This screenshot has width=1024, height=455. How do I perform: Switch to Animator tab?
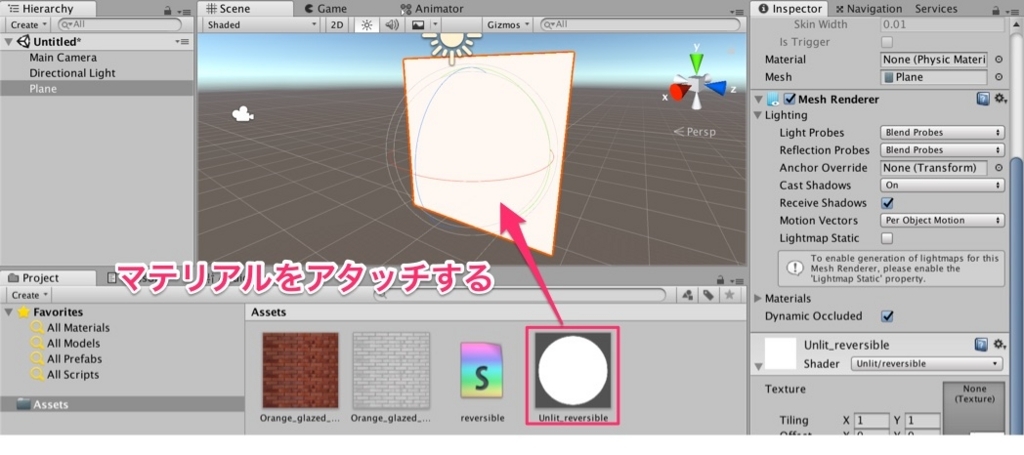pos(431,8)
